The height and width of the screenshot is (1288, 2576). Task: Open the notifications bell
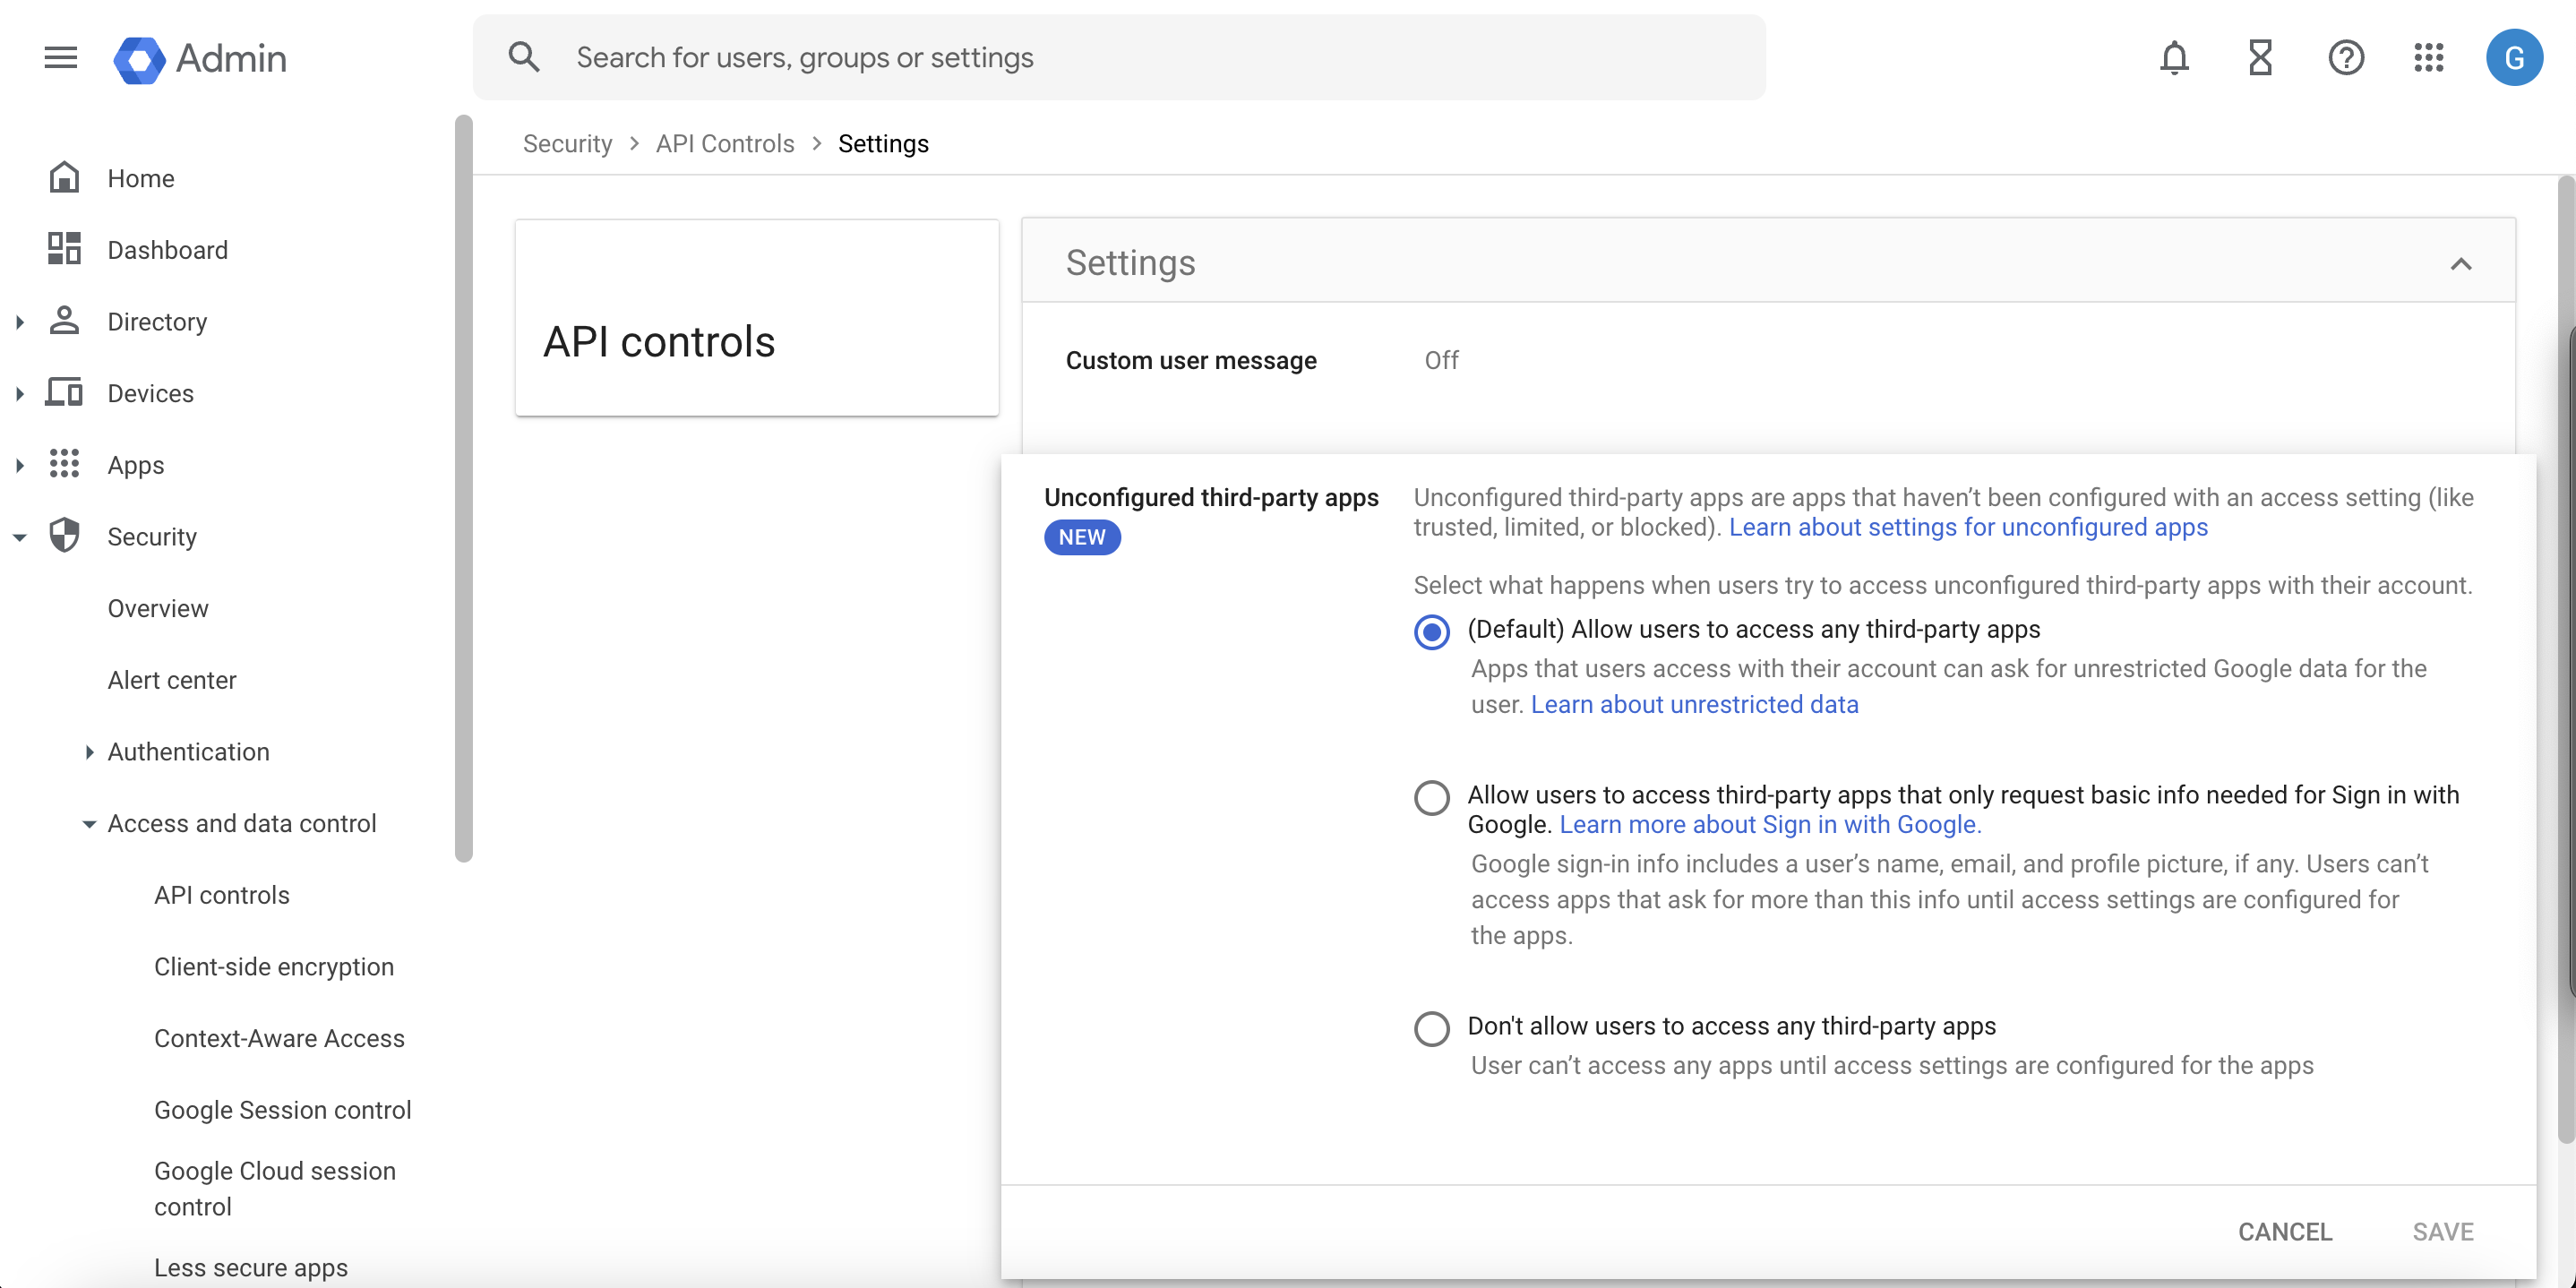click(2174, 58)
